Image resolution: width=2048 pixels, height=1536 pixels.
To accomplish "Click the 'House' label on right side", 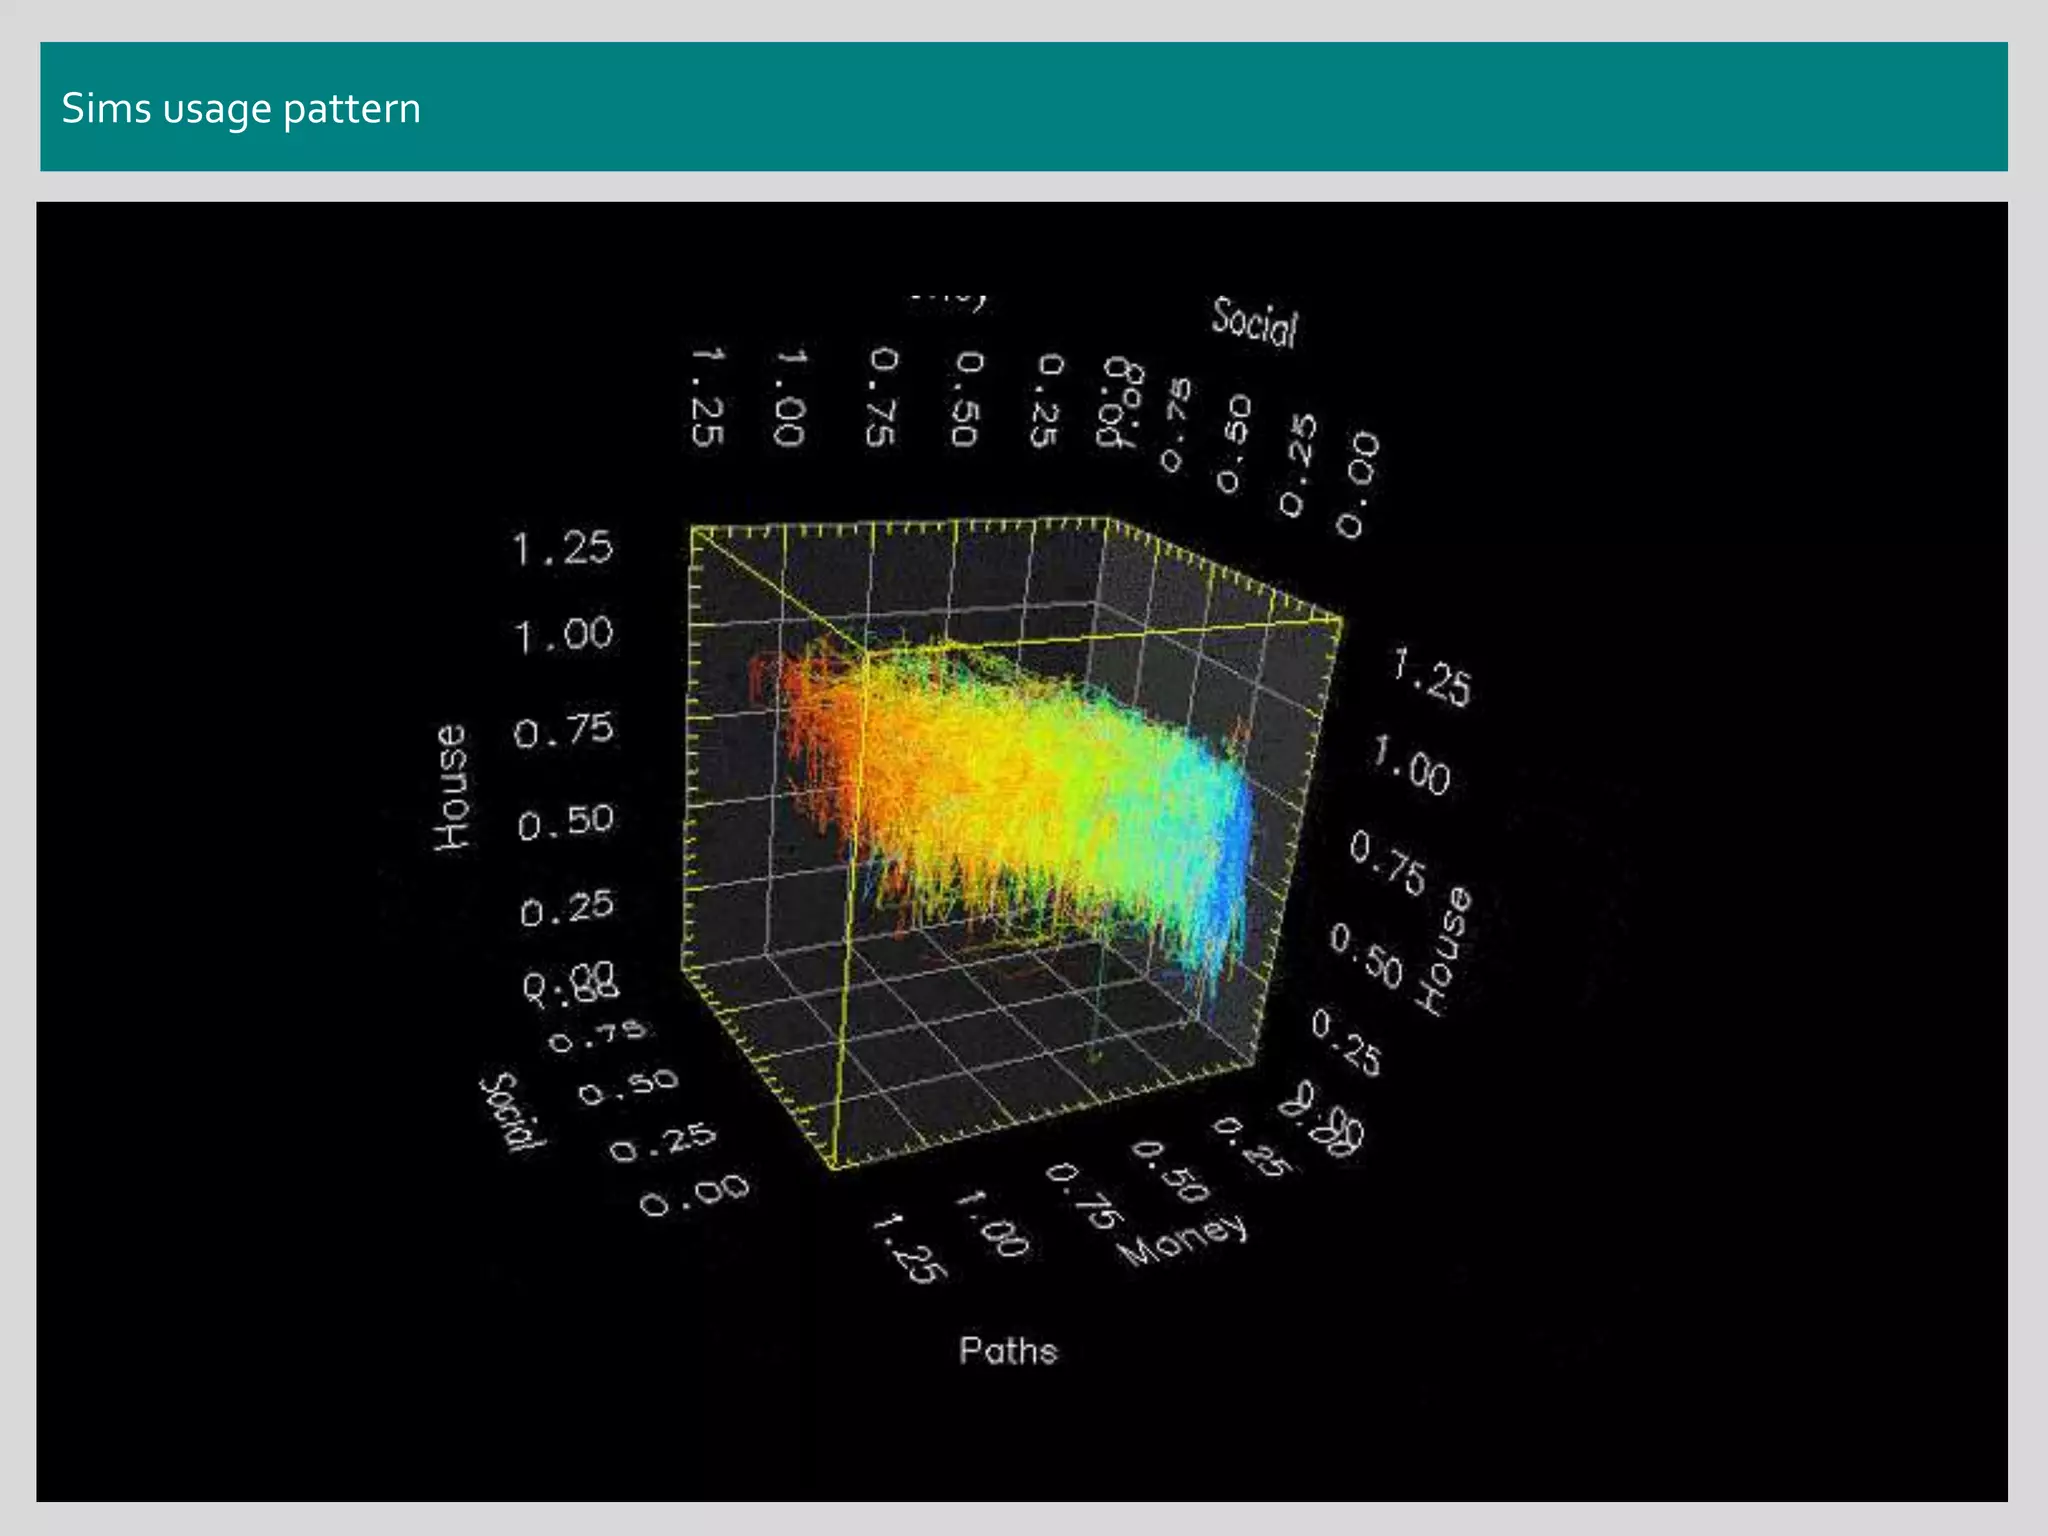I will (x=1444, y=950).
